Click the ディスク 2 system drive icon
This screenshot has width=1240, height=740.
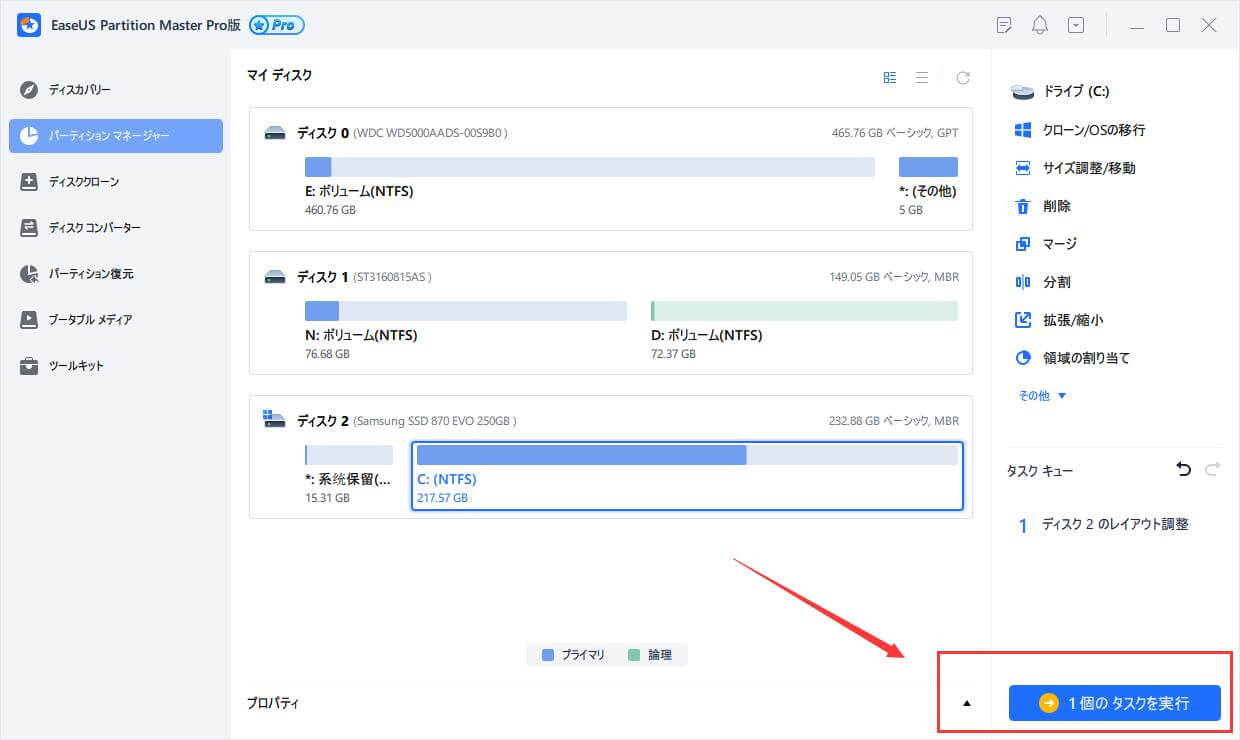click(274, 420)
